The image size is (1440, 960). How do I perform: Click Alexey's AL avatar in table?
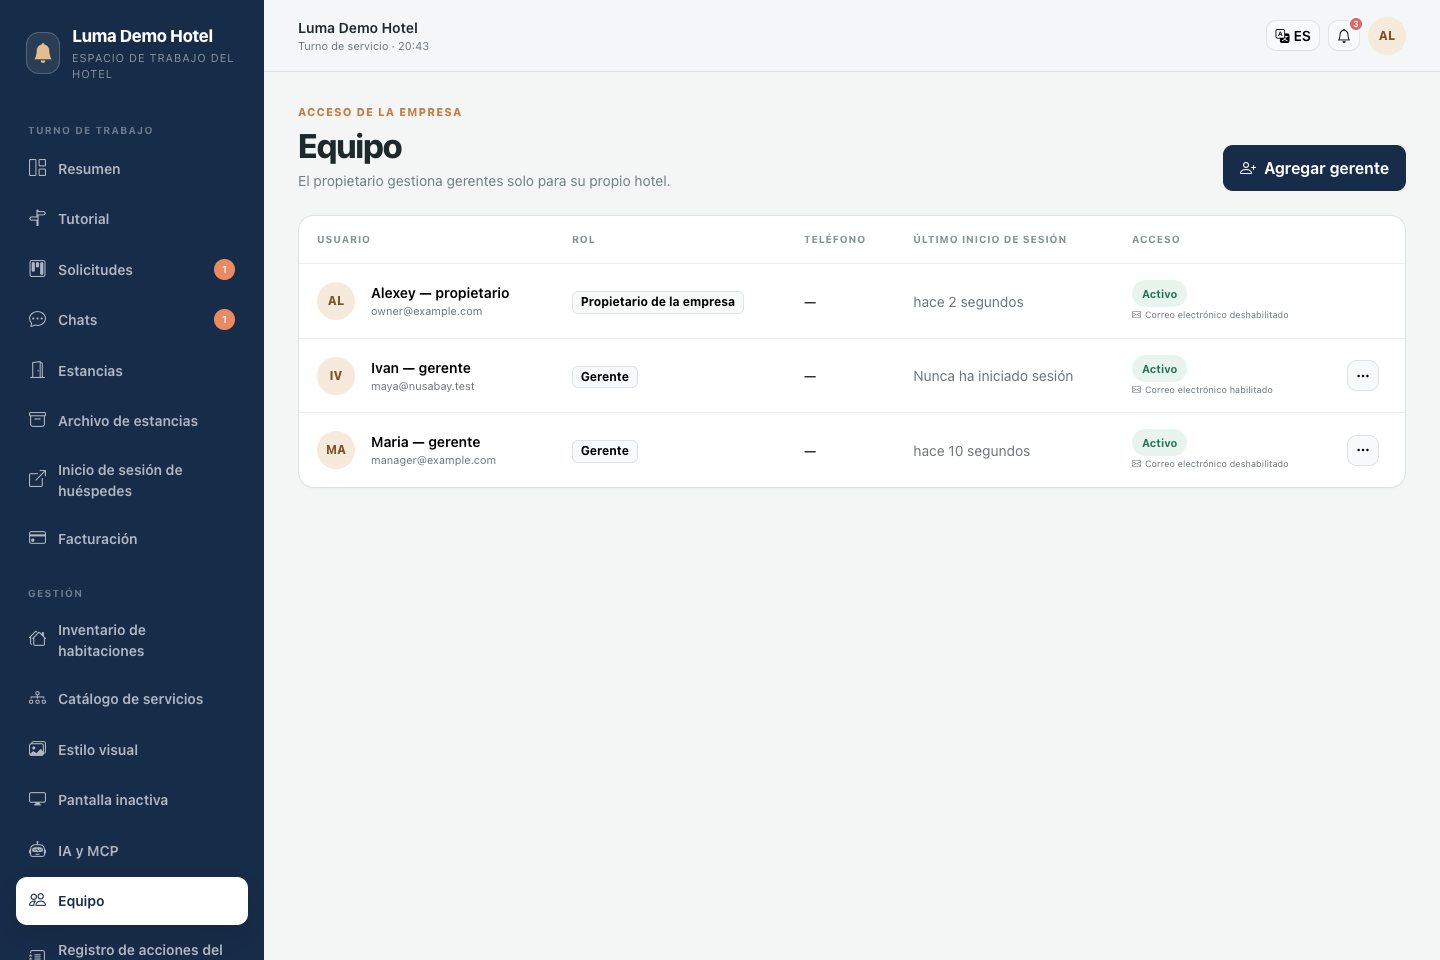336,301
